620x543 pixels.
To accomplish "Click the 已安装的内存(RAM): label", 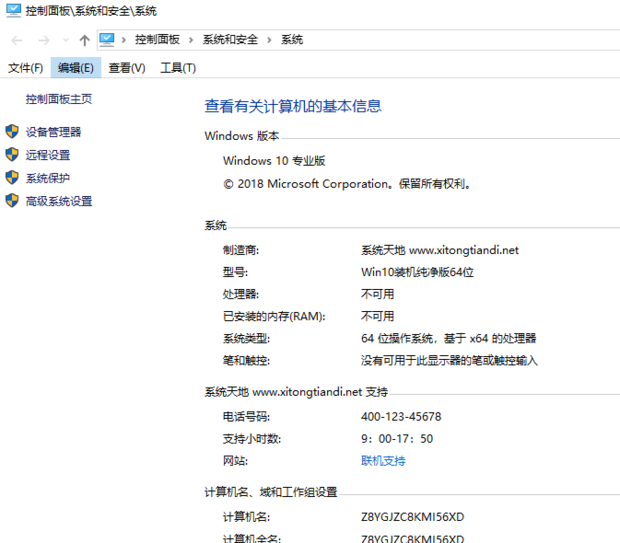I will [x=274, y=316].
